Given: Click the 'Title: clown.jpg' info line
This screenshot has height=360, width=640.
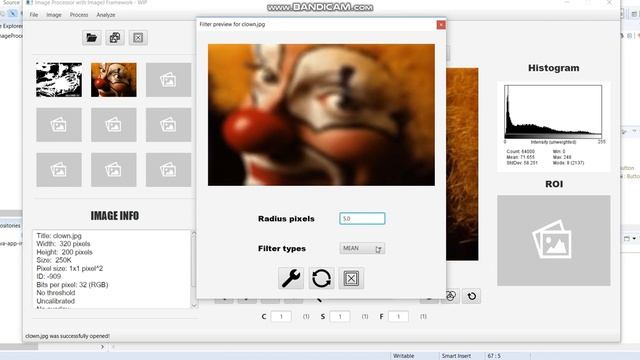Looking at the screenshot, I should coord(59,236).
